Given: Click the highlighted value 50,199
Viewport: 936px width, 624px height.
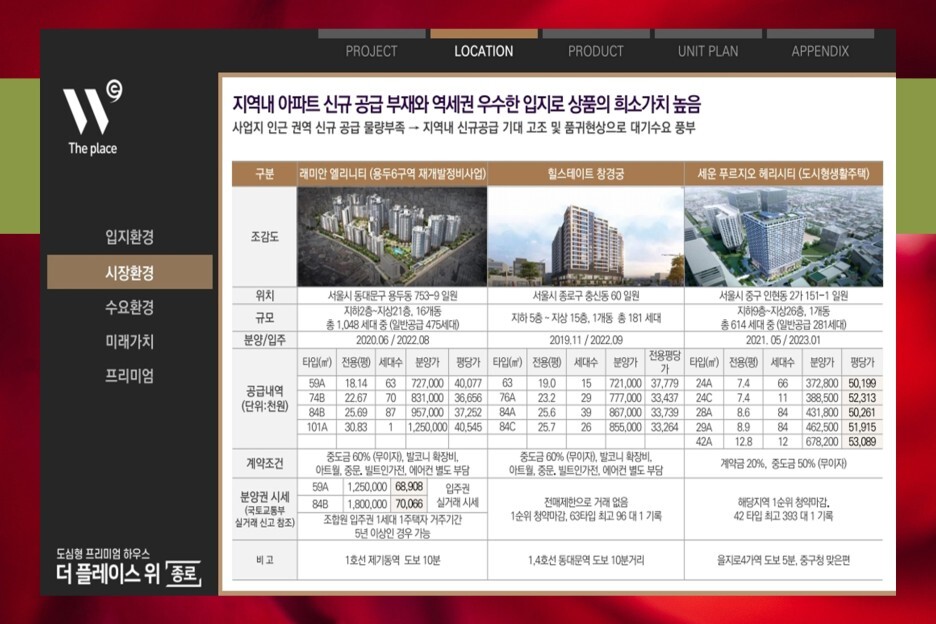Looking at the screenshot, I should click(862, 383).
